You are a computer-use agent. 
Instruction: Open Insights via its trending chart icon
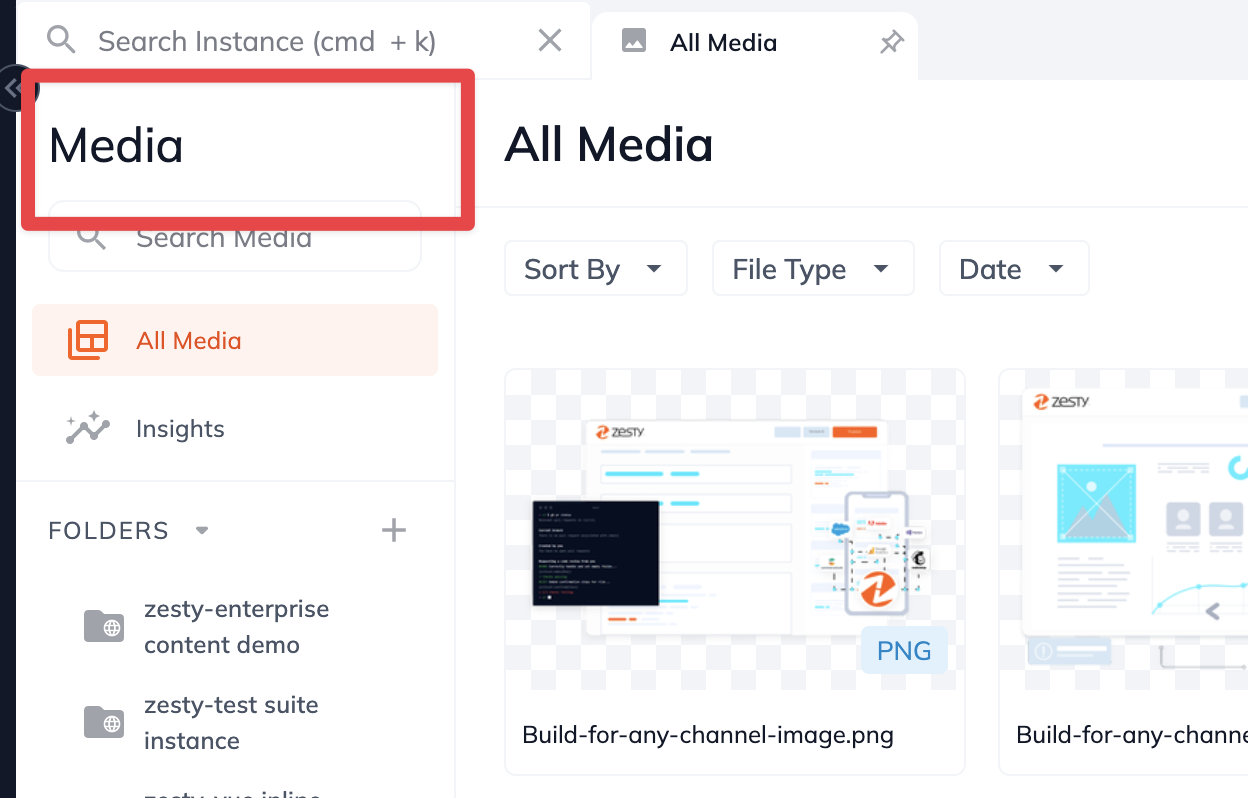tap(87, 428)
